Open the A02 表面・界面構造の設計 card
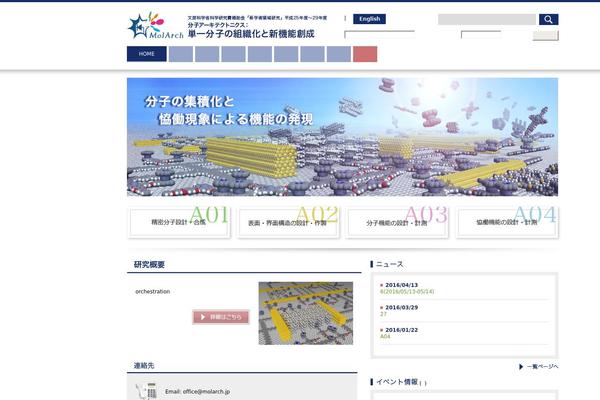600x400 pixels. [x=288, y=222]
